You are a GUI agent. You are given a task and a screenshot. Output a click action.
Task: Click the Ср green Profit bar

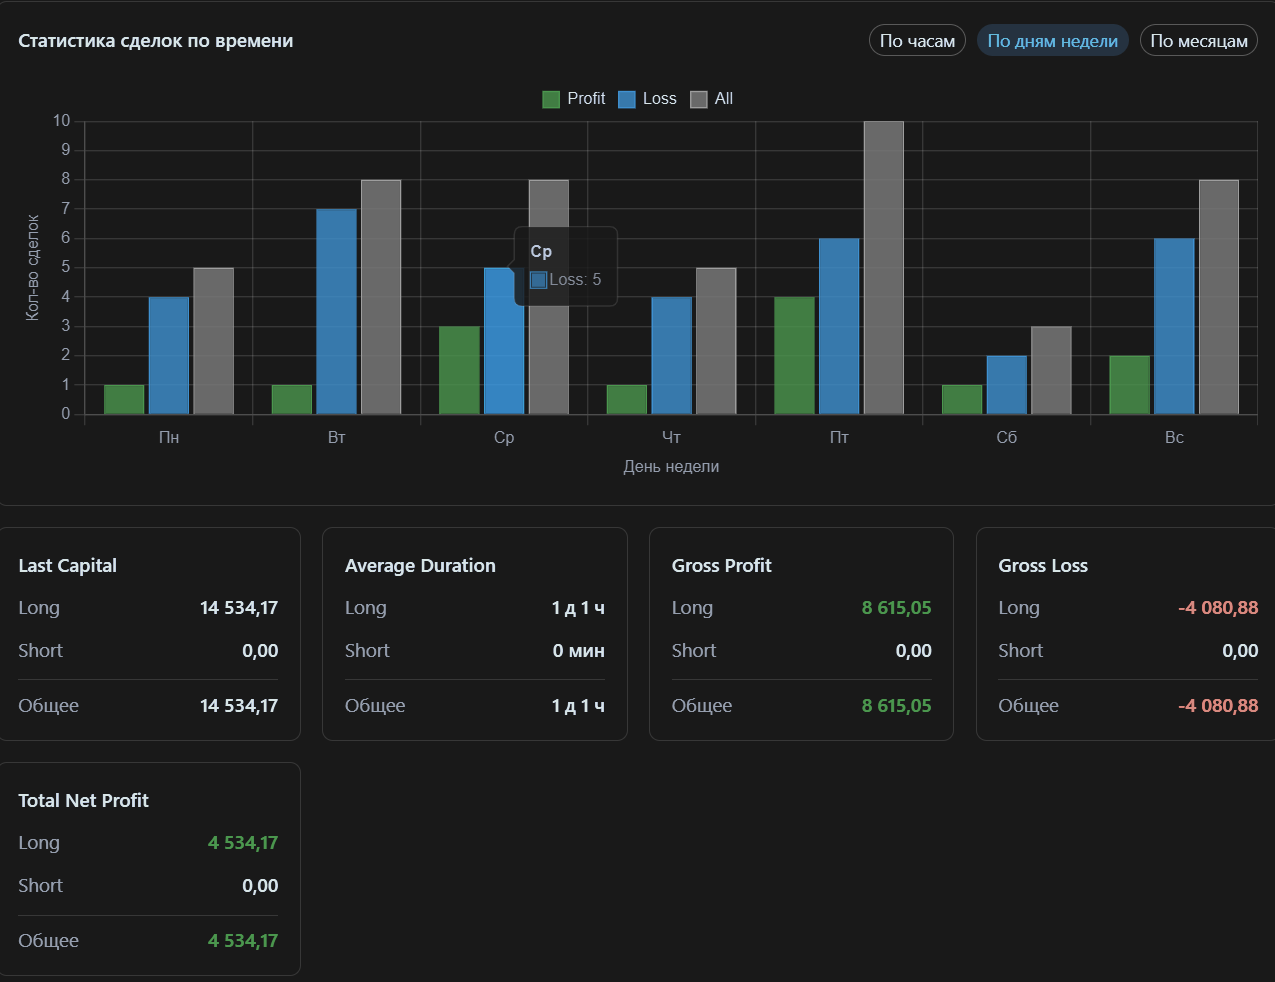pos(459,370)
